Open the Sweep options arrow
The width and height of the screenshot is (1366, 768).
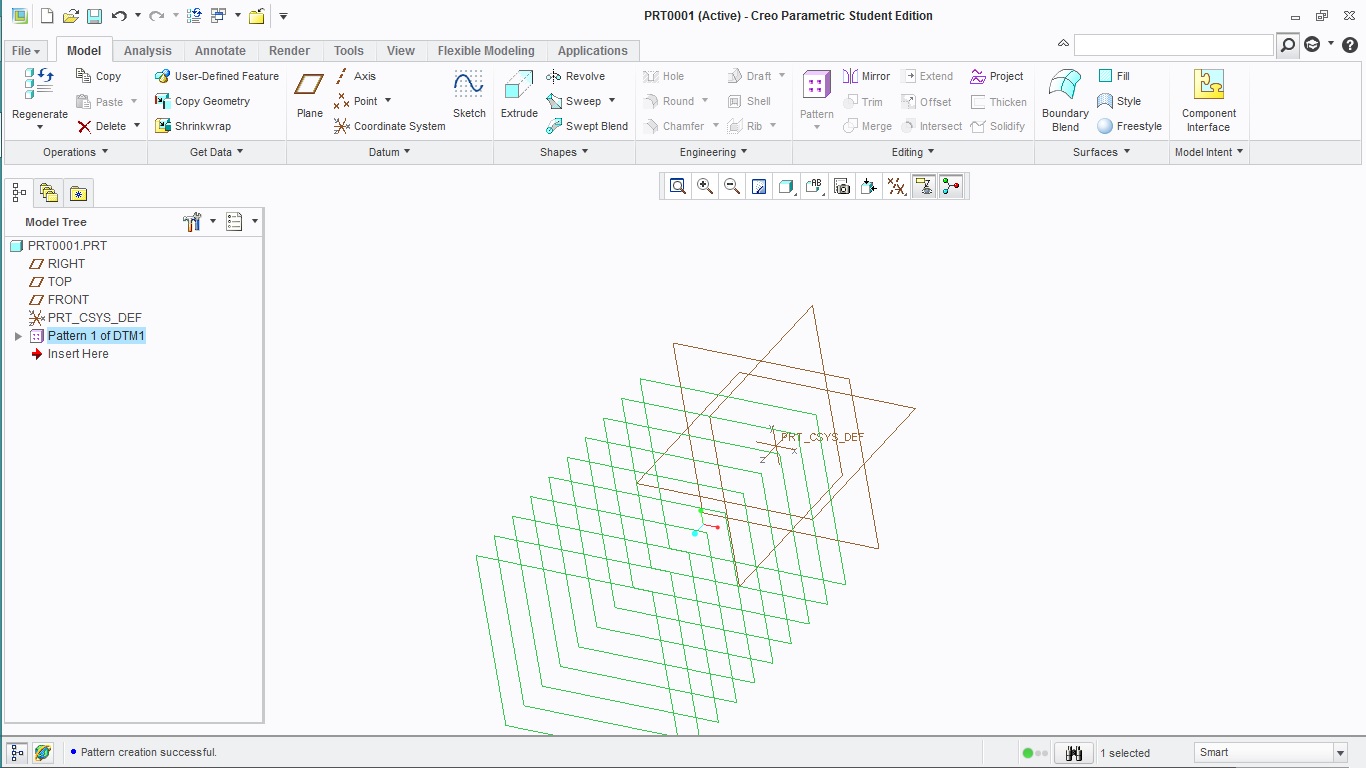point(611,101)
